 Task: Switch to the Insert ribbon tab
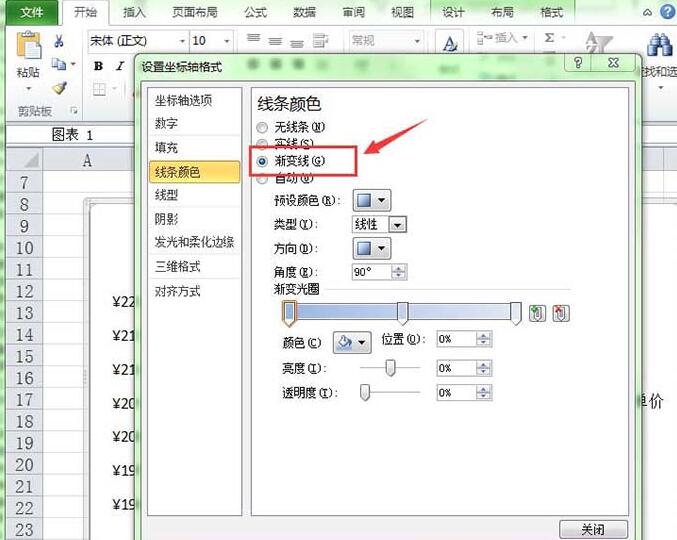tap(134, 12)
